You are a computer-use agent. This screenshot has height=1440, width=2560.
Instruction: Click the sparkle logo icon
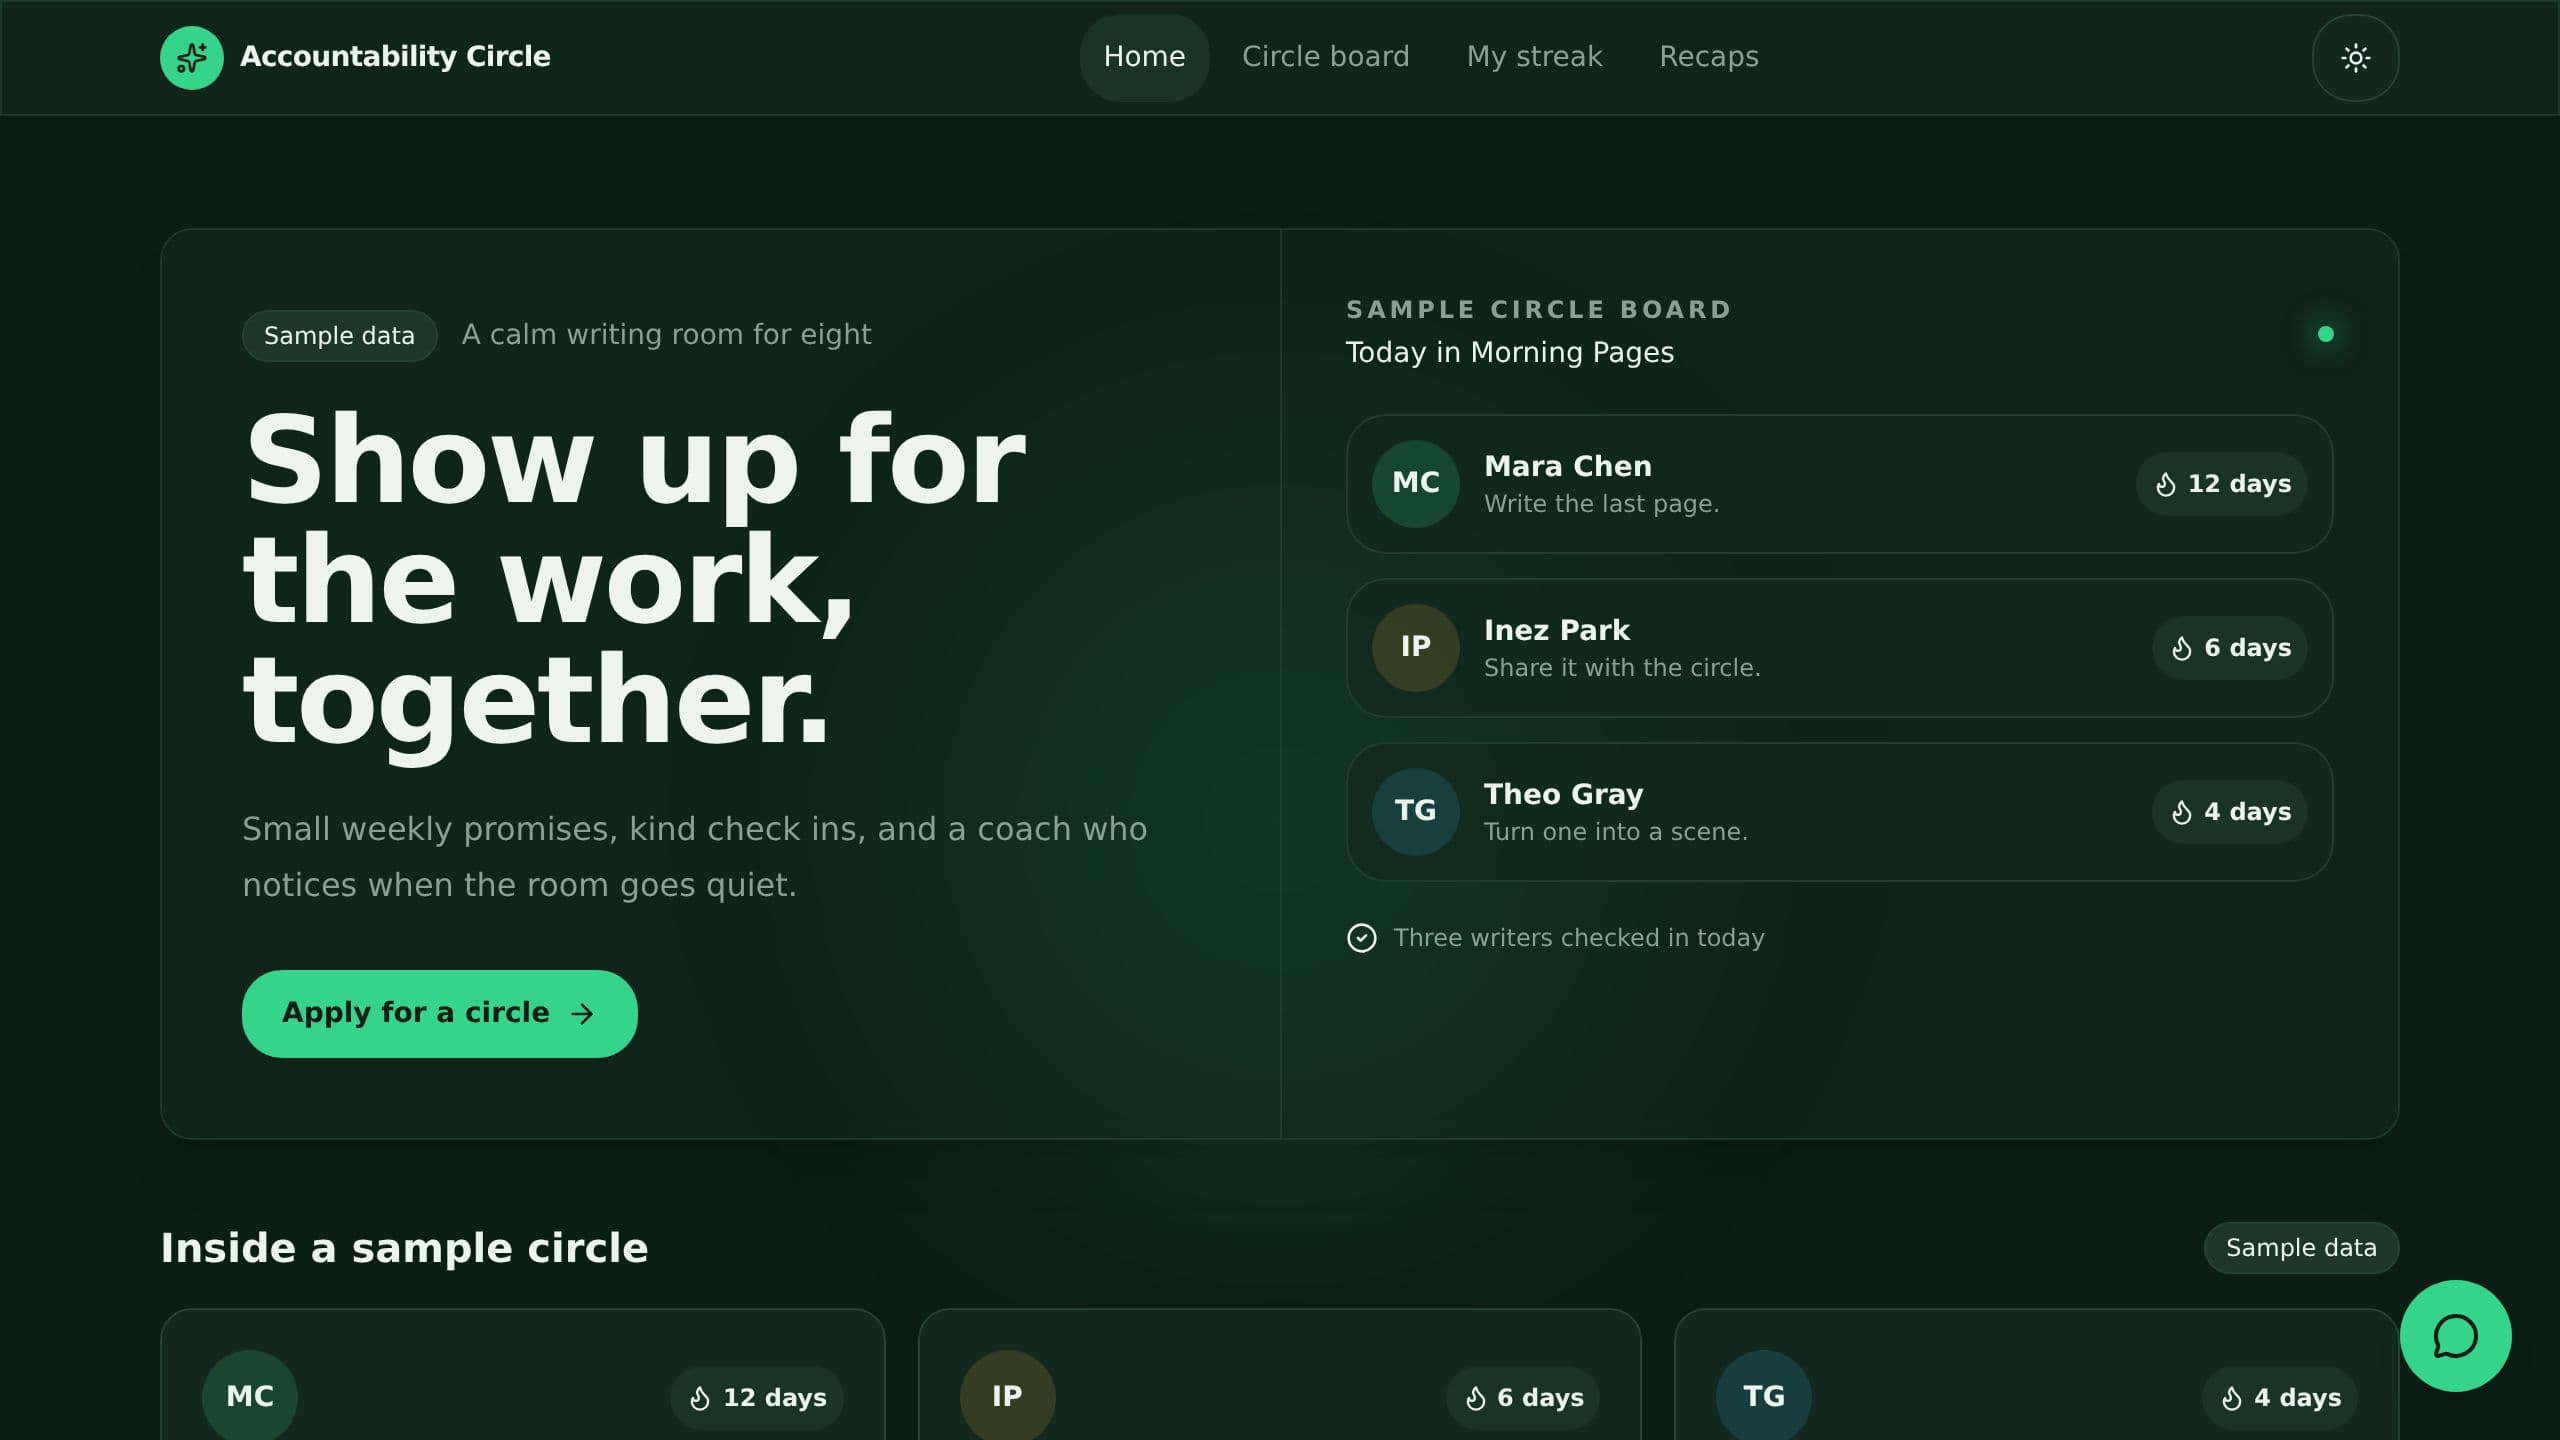coord(192,58)
